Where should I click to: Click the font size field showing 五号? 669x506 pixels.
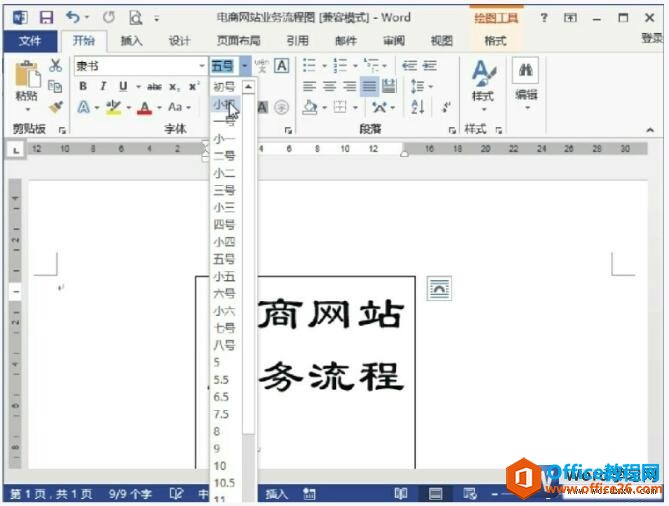[224, 66]
